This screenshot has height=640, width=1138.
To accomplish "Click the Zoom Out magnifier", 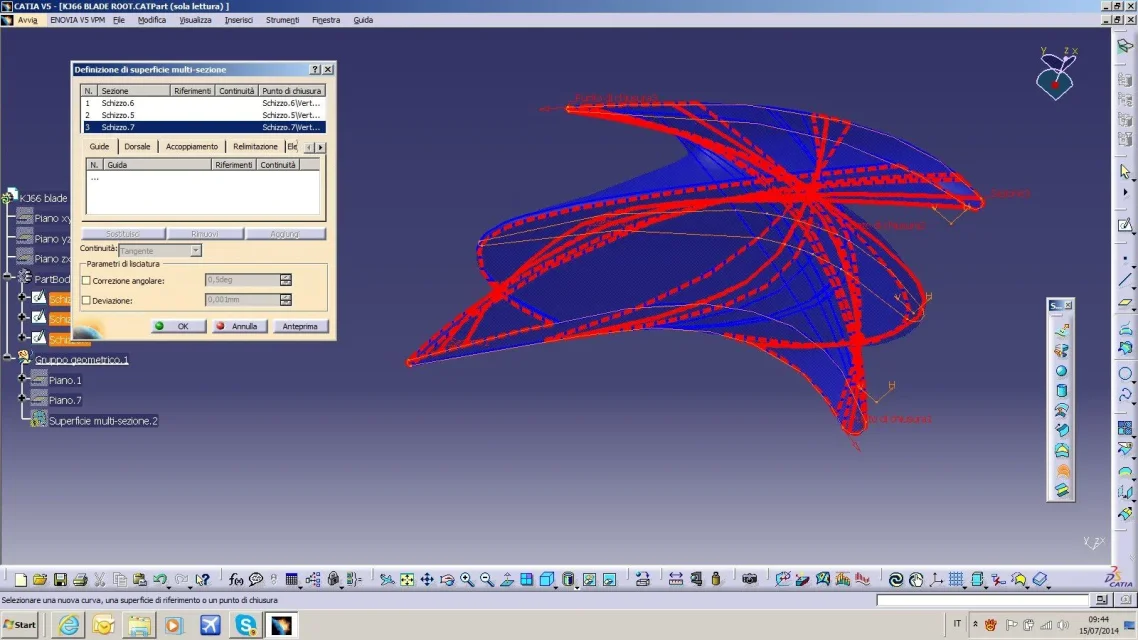I will [487, 579].
